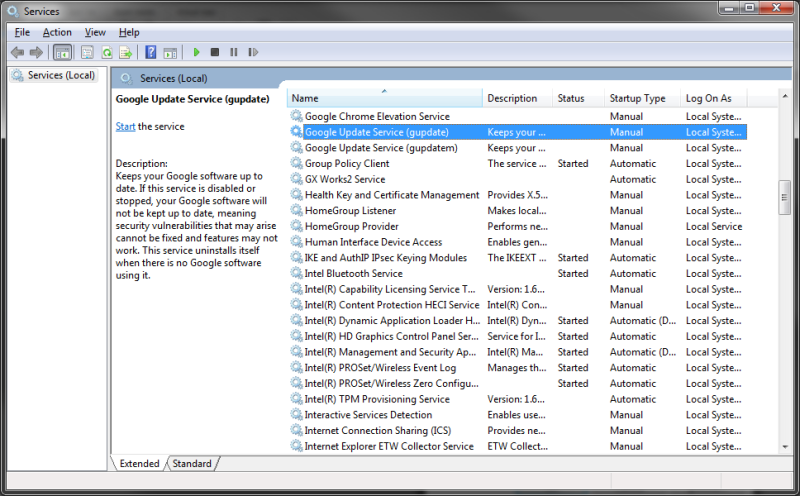Sort by the Log On As column header
This screenshot has width=800, height=496.
pyautogui.click(x=713, y=98)
